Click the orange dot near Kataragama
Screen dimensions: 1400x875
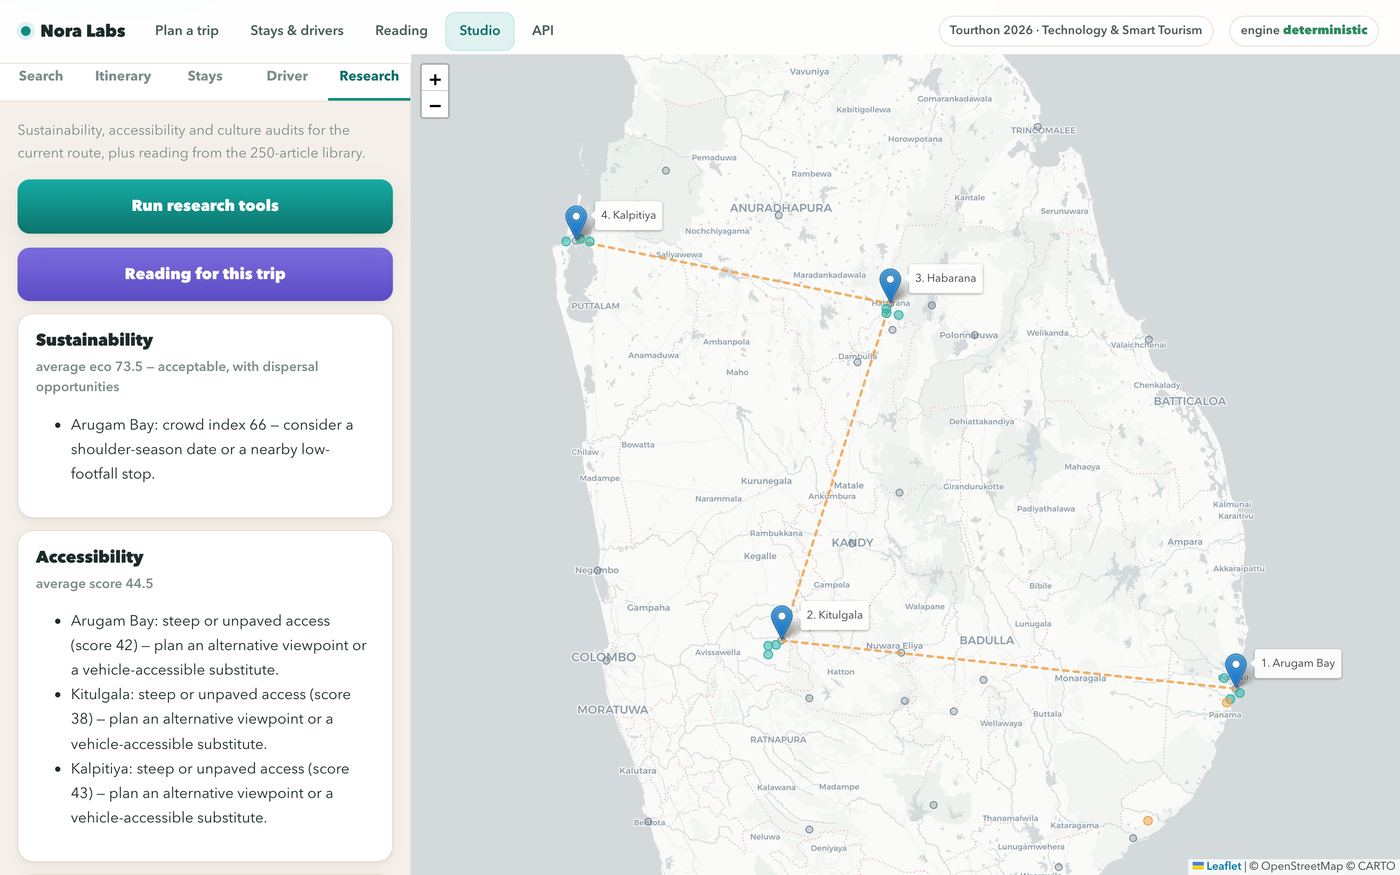click(1148, 821)
